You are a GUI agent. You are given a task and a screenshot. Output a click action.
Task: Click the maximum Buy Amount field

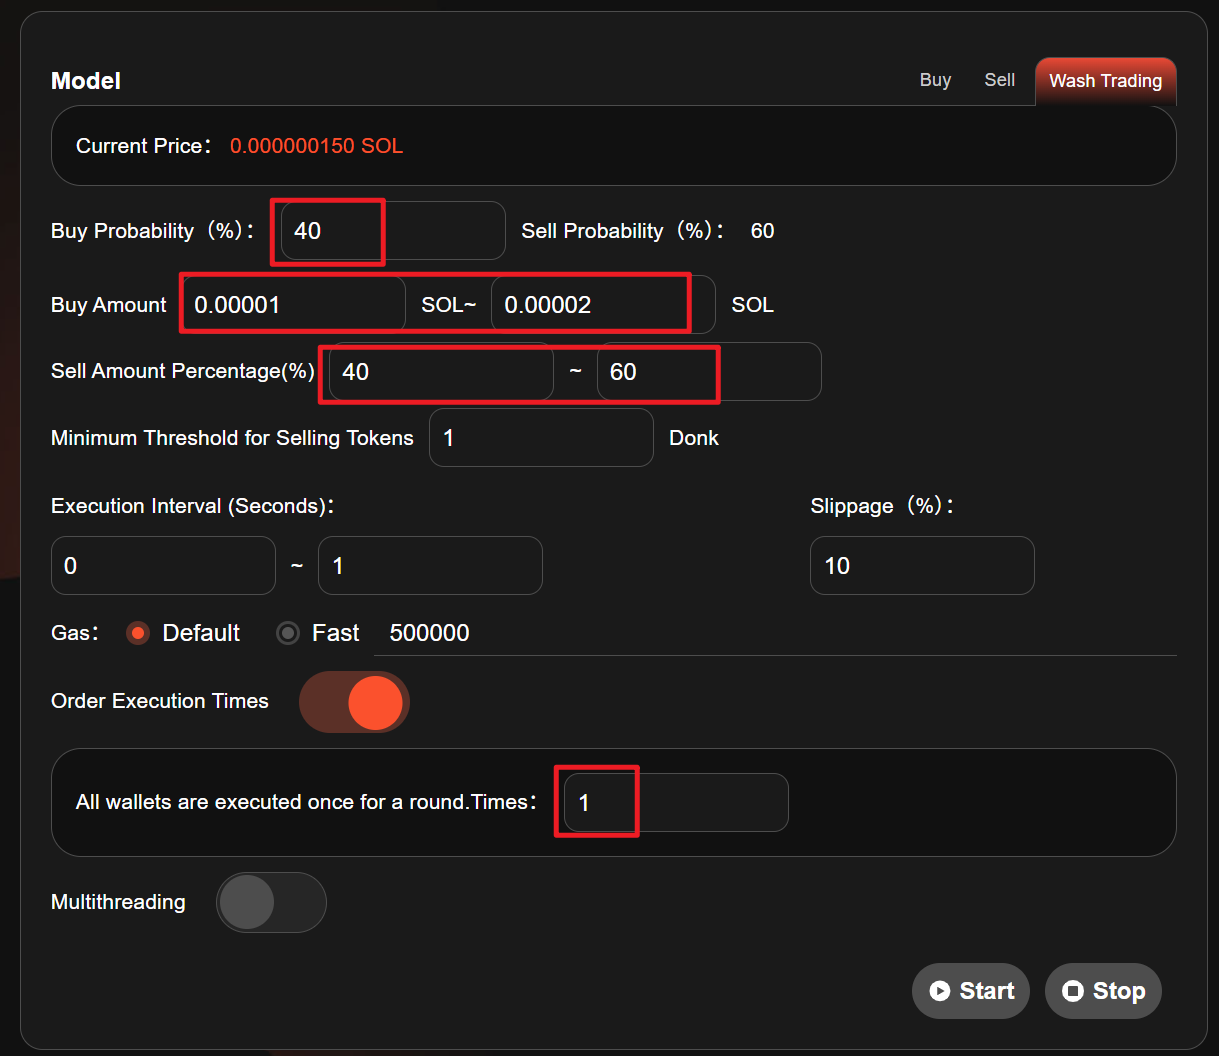(x=602, y=305)
